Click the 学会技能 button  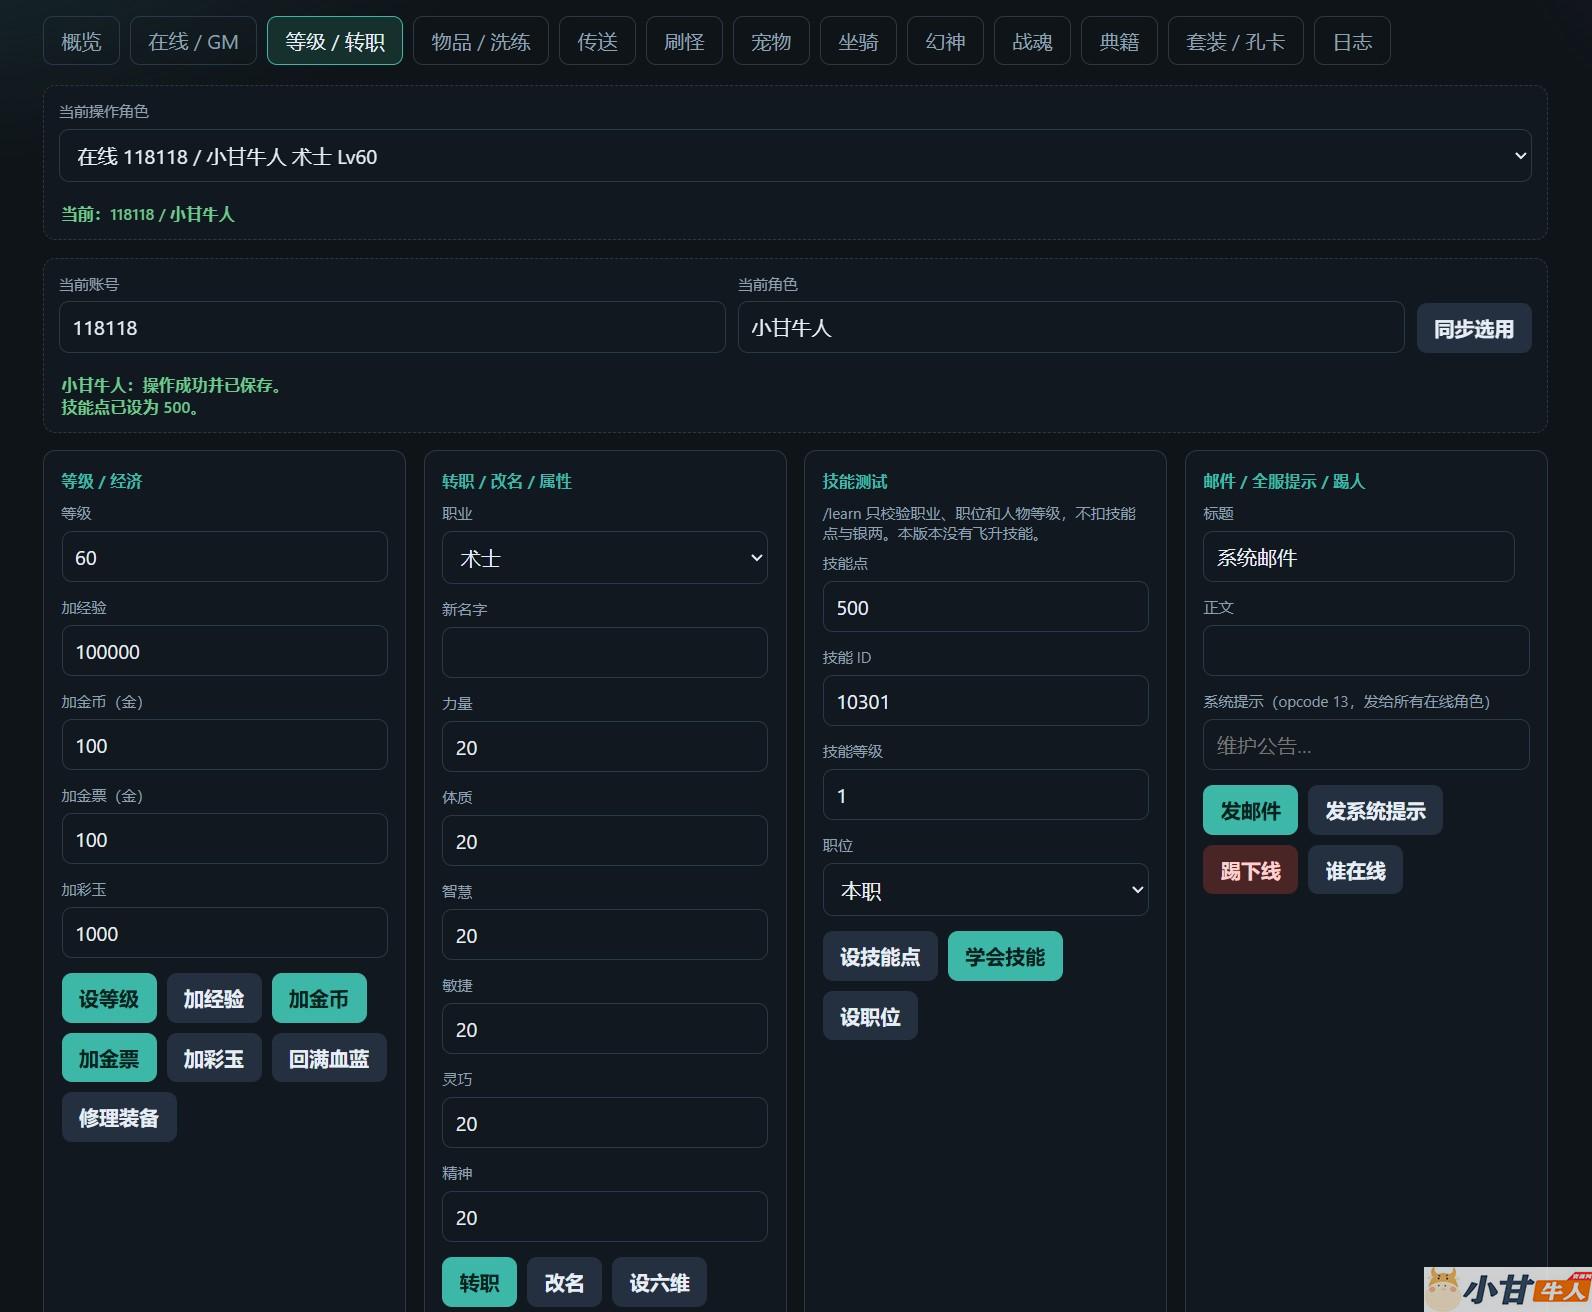1005,956
